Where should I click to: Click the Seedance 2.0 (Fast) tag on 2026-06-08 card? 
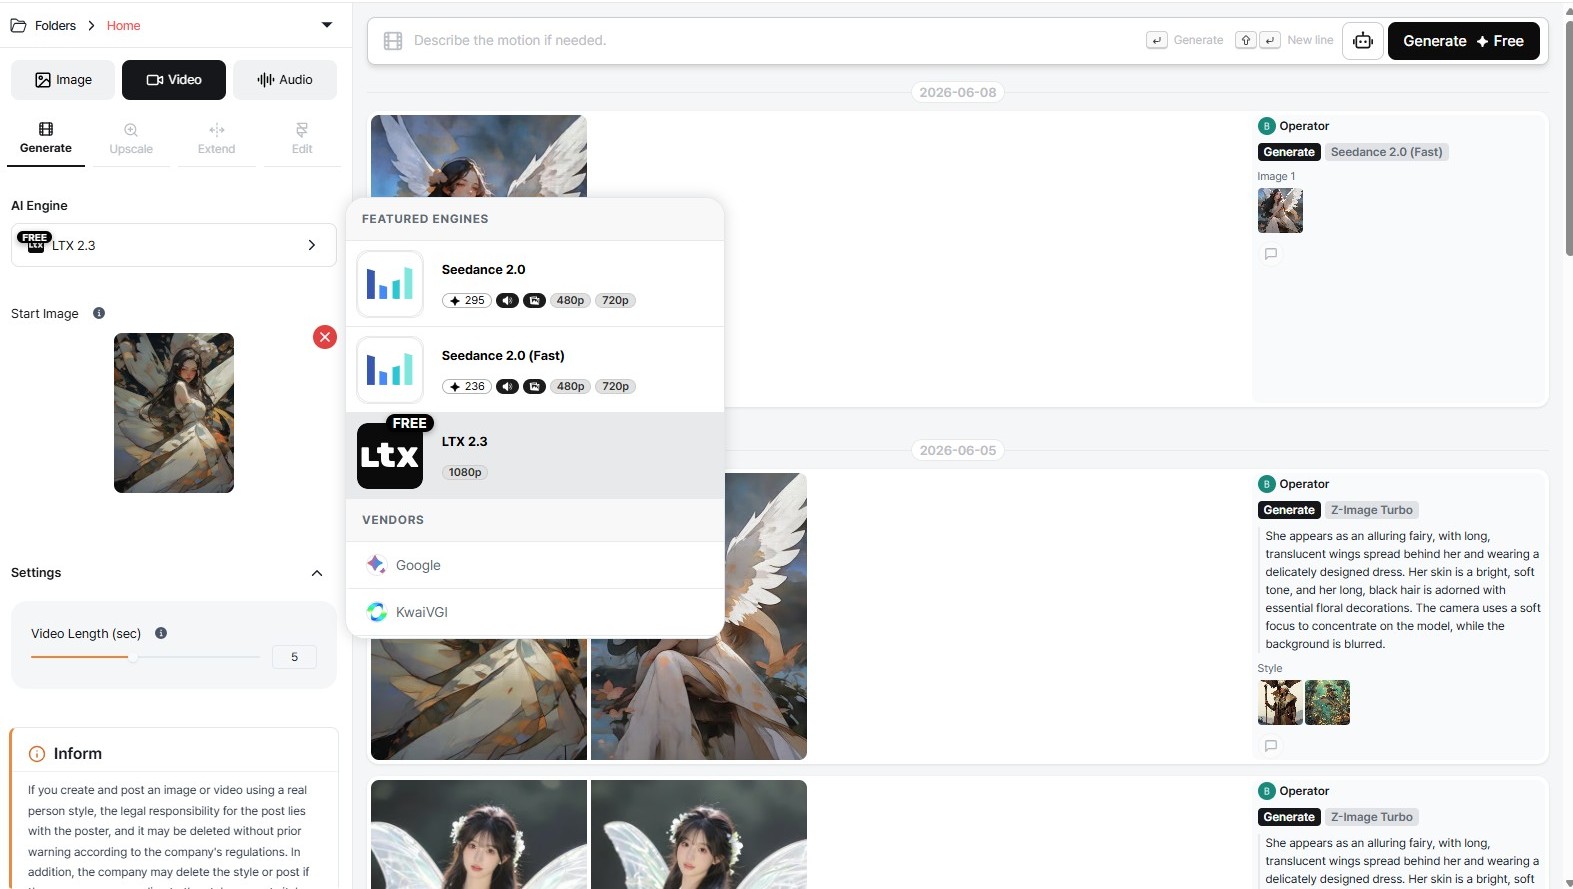[1386, 152]
